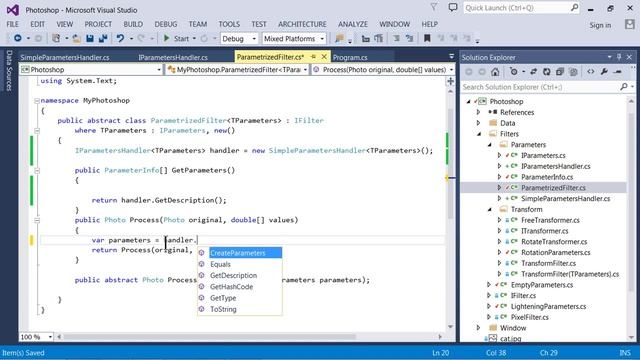Open the TOOLS menu

pyautogui.click(x=229, y=24)
